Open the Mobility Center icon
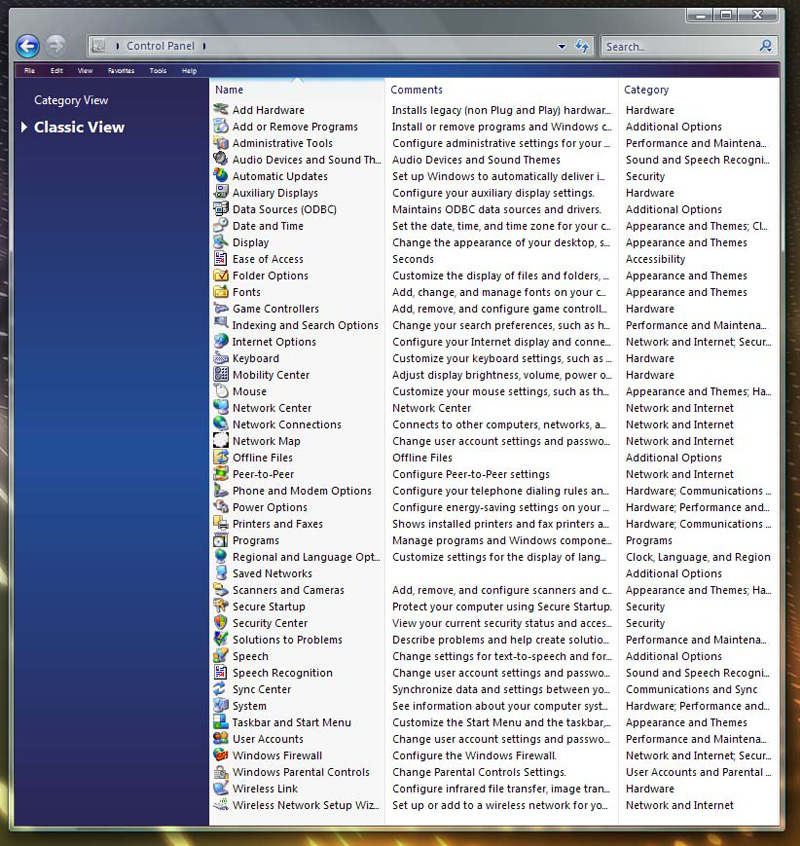Image resolution: width=800 pixels, height=846 pixels. [221, 374]
